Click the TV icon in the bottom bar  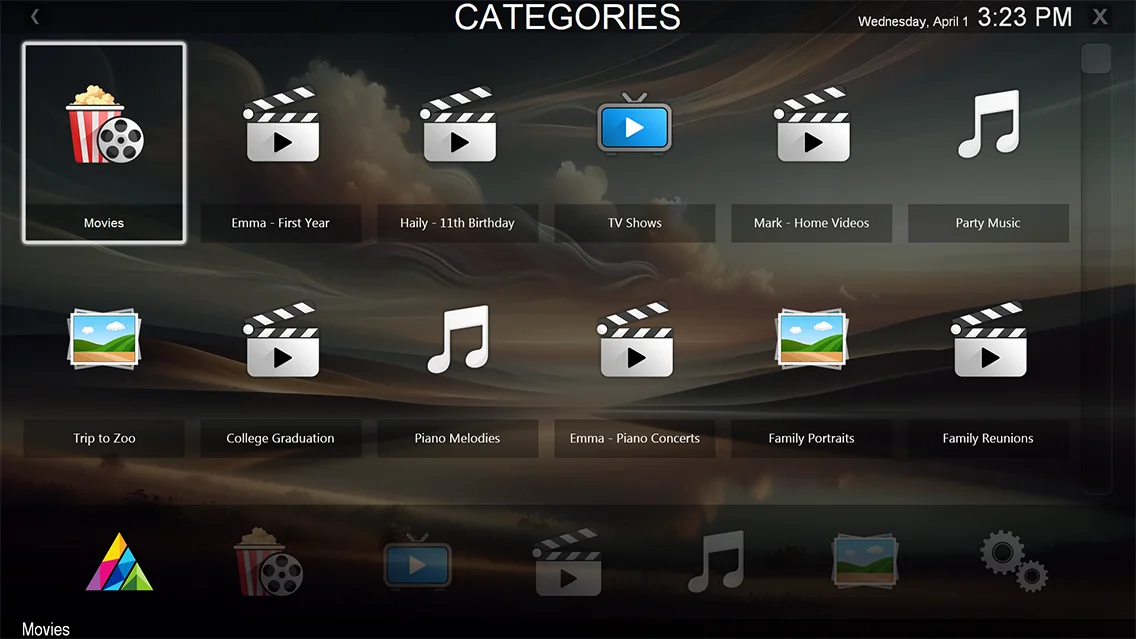tap(418, 561)
